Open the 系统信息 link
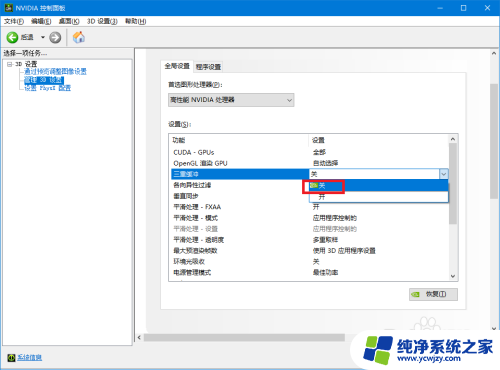Screen dimensions: 500x370 point(29,357)
